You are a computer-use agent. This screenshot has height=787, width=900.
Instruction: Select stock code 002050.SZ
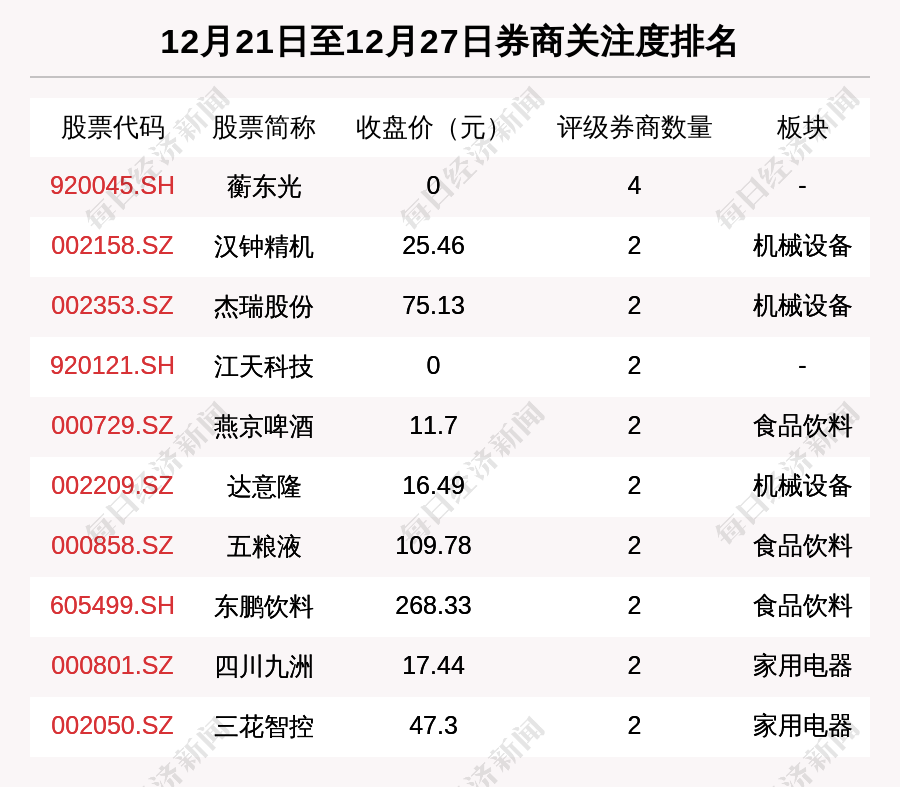112,726
